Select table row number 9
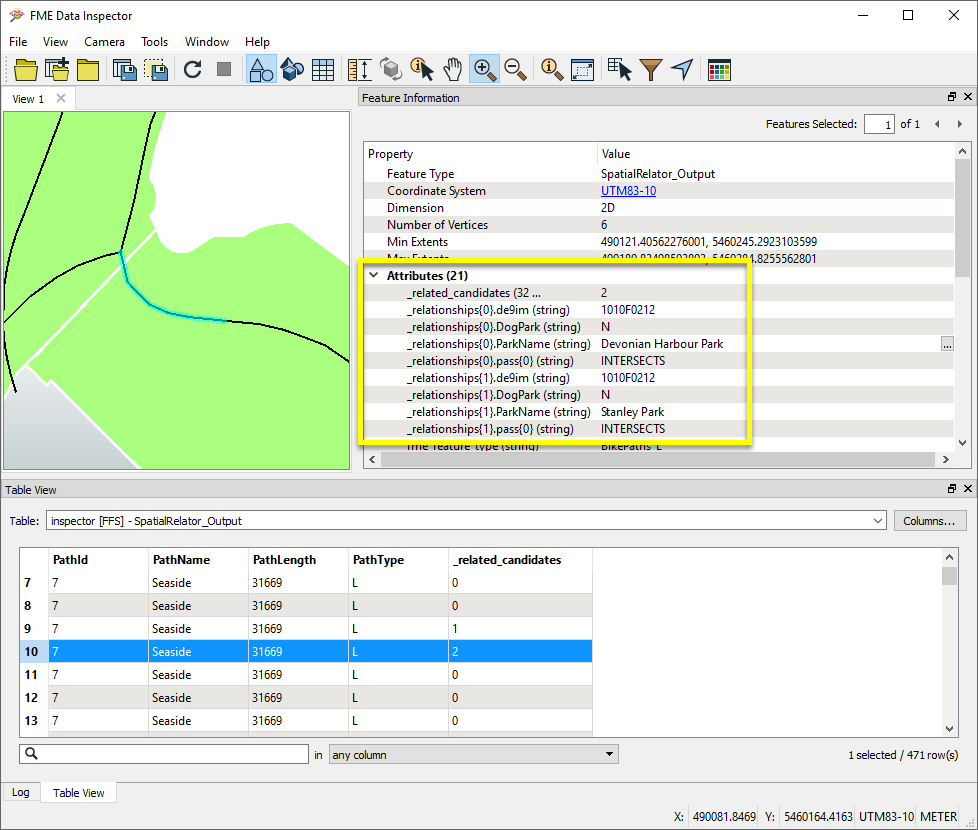Image resolution: width=978 pixels, height=830 pixels. [306, 629]
